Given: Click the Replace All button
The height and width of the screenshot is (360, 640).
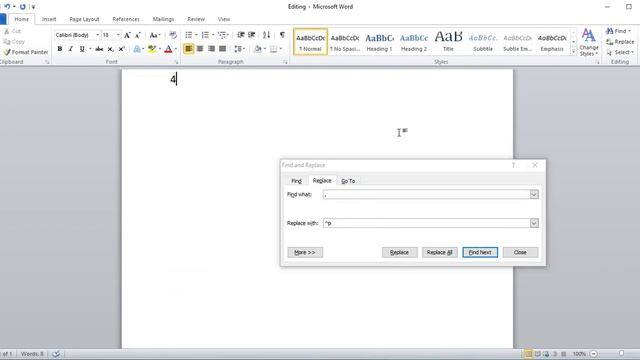Looking at the screenshot, I should (440, 253).
